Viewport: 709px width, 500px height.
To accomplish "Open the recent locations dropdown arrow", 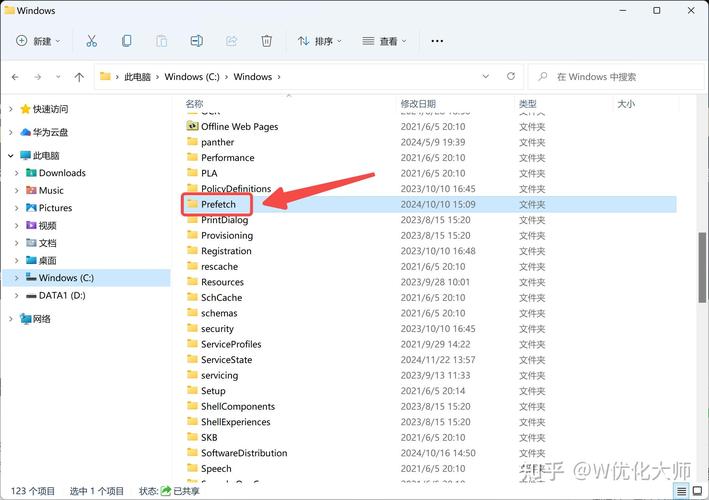I will click(58, 77).
